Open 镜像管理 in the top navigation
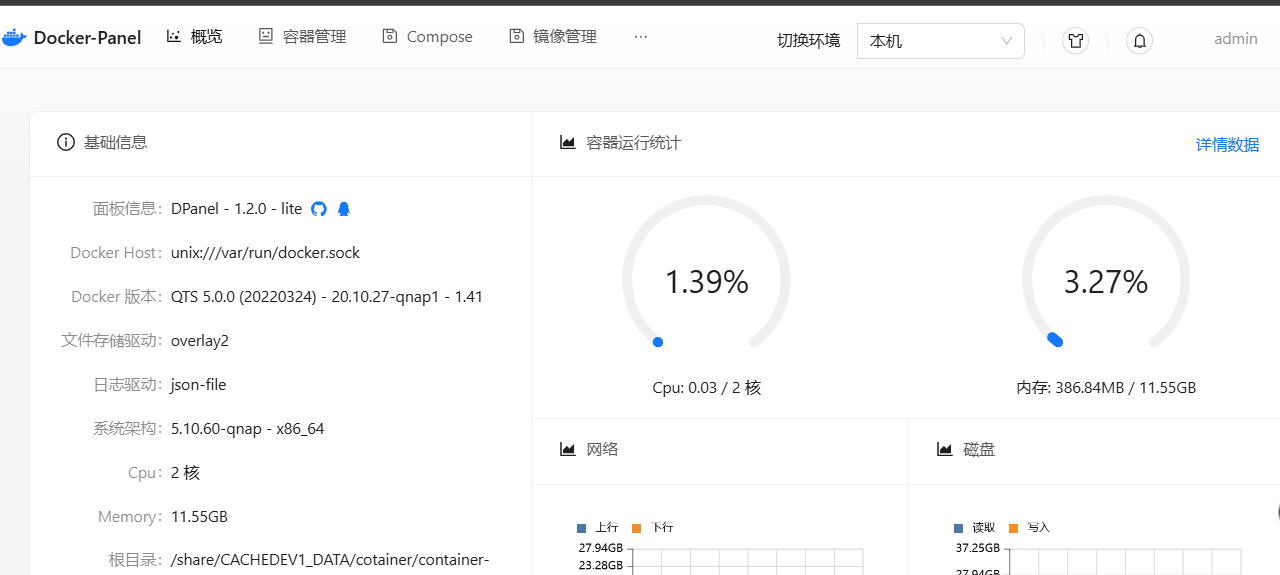The image size is (1280, 575). [553, 37]
